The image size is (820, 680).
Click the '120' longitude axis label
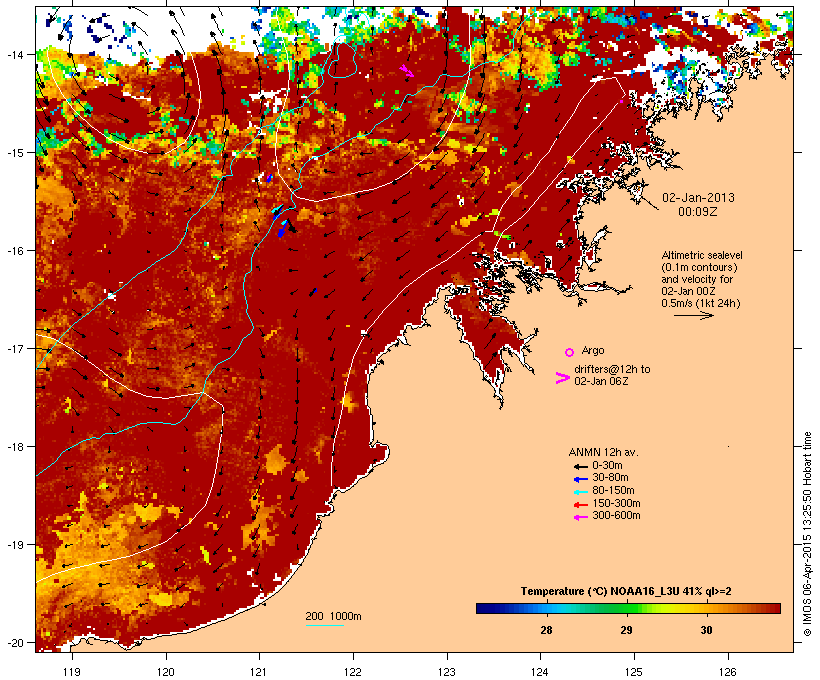[x=166, y=672]
